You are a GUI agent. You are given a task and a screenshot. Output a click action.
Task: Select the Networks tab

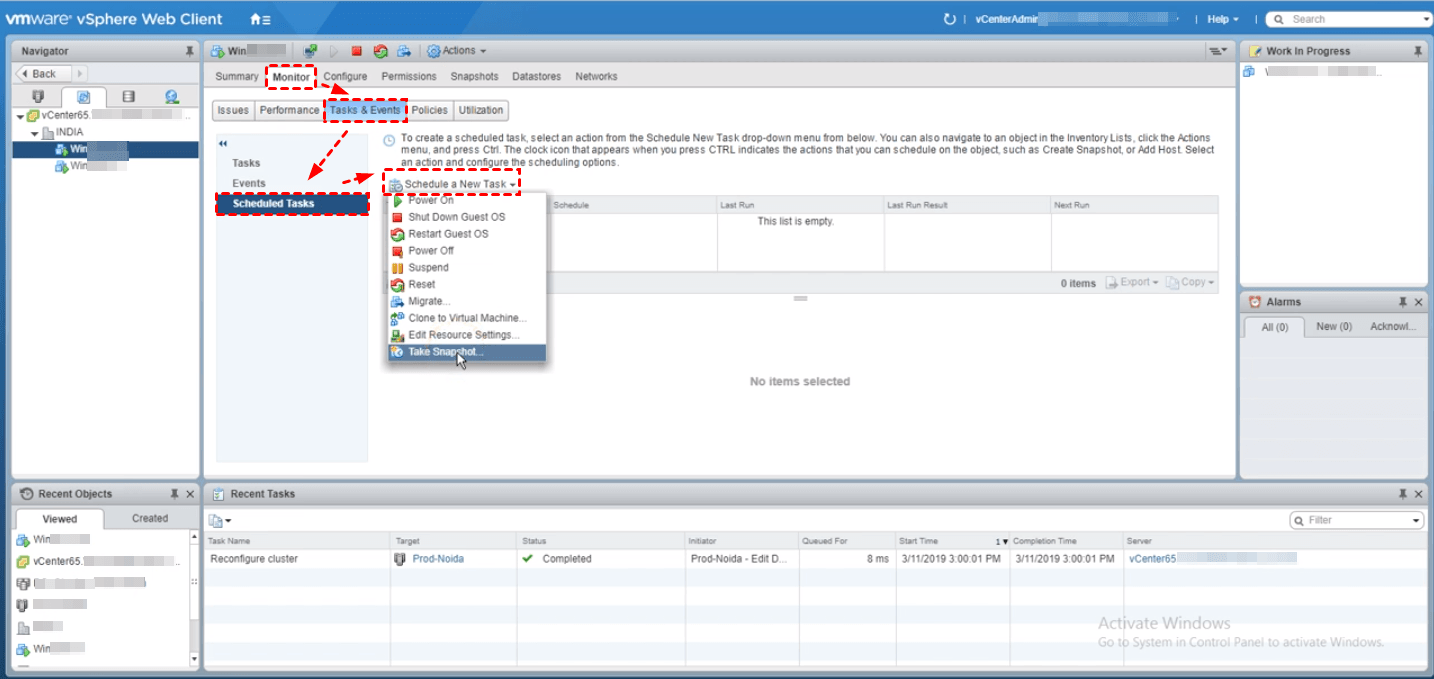[x=596, y=76]
